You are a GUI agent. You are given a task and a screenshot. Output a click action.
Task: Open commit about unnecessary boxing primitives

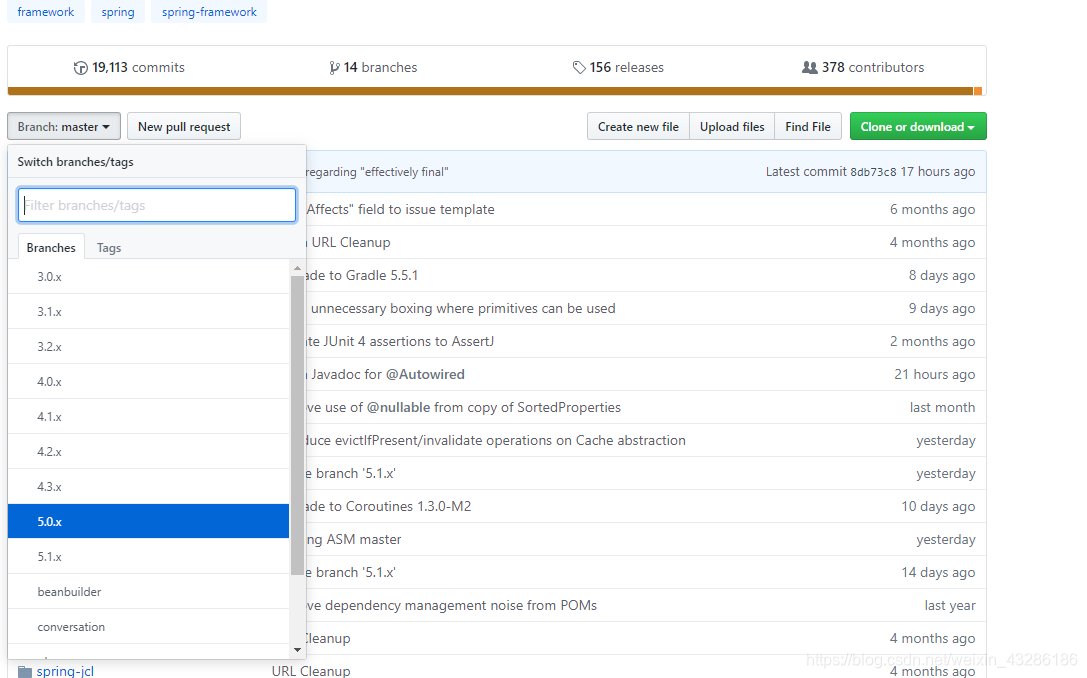(462, 308)
